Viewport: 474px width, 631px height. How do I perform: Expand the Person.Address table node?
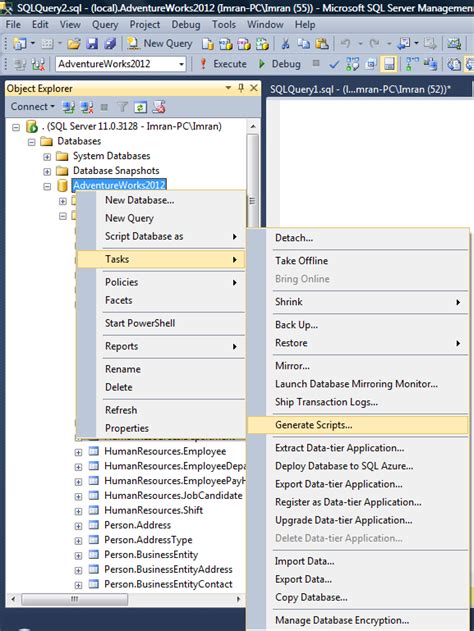78,526
